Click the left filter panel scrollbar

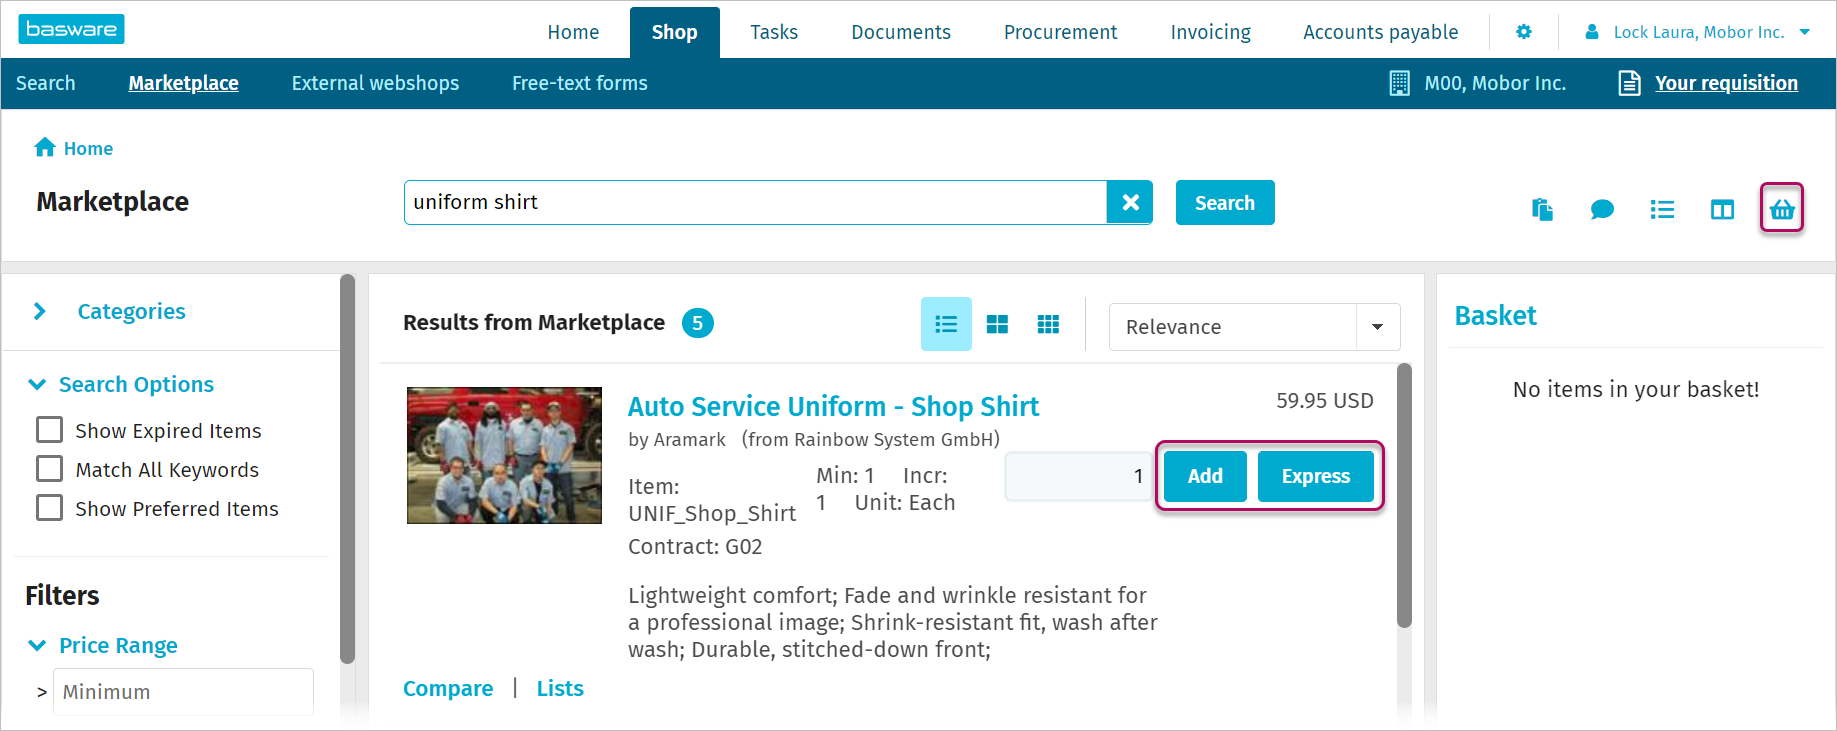[347, 469]
